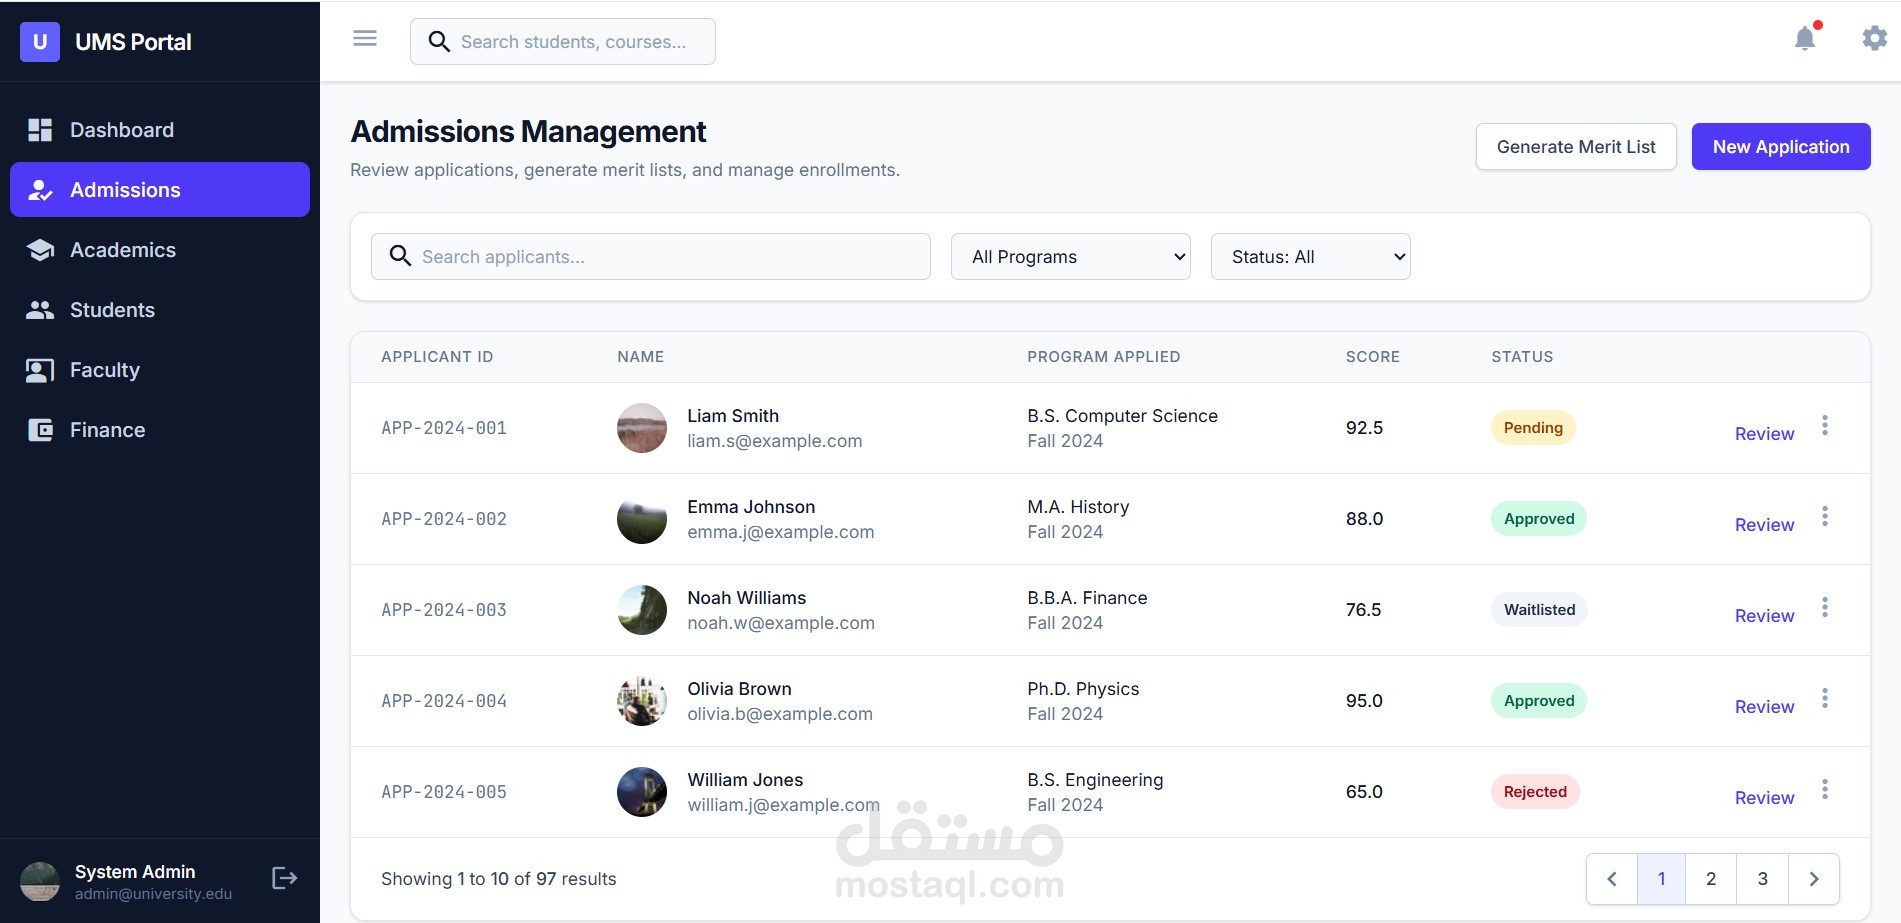Click Noah Williams' avatar thumbnail

click(x=642, y=610)
